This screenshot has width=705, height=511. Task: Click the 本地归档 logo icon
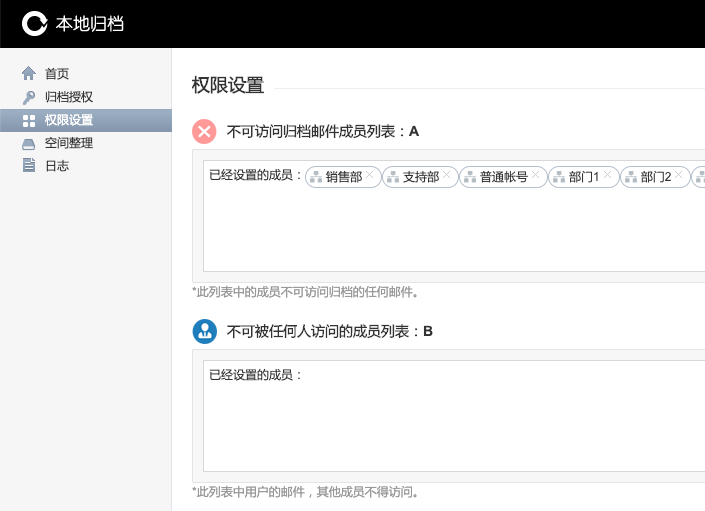pyautogui.click(x=35, y=23)
